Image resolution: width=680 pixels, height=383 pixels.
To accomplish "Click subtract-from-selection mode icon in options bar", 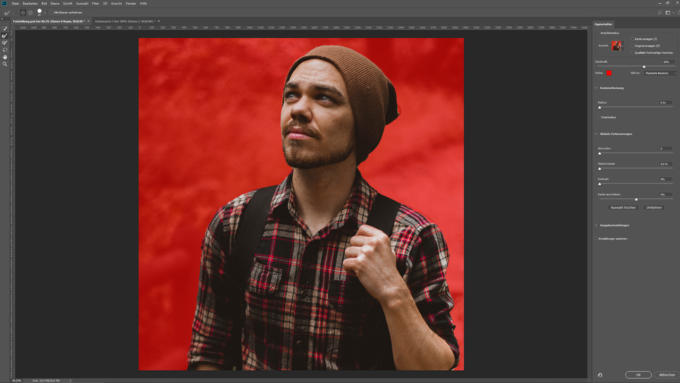I will pos(30,13).
